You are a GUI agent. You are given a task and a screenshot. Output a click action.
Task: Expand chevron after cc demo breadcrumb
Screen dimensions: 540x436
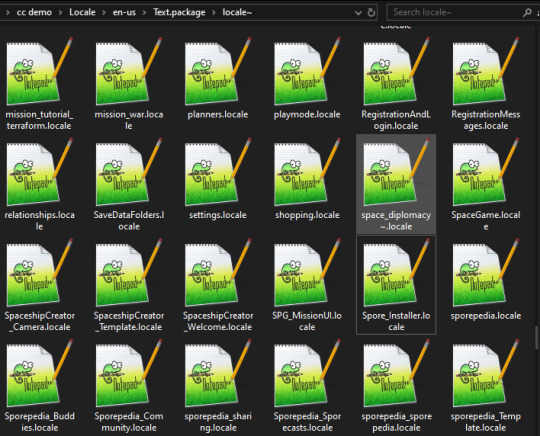[x=60, y=13]
